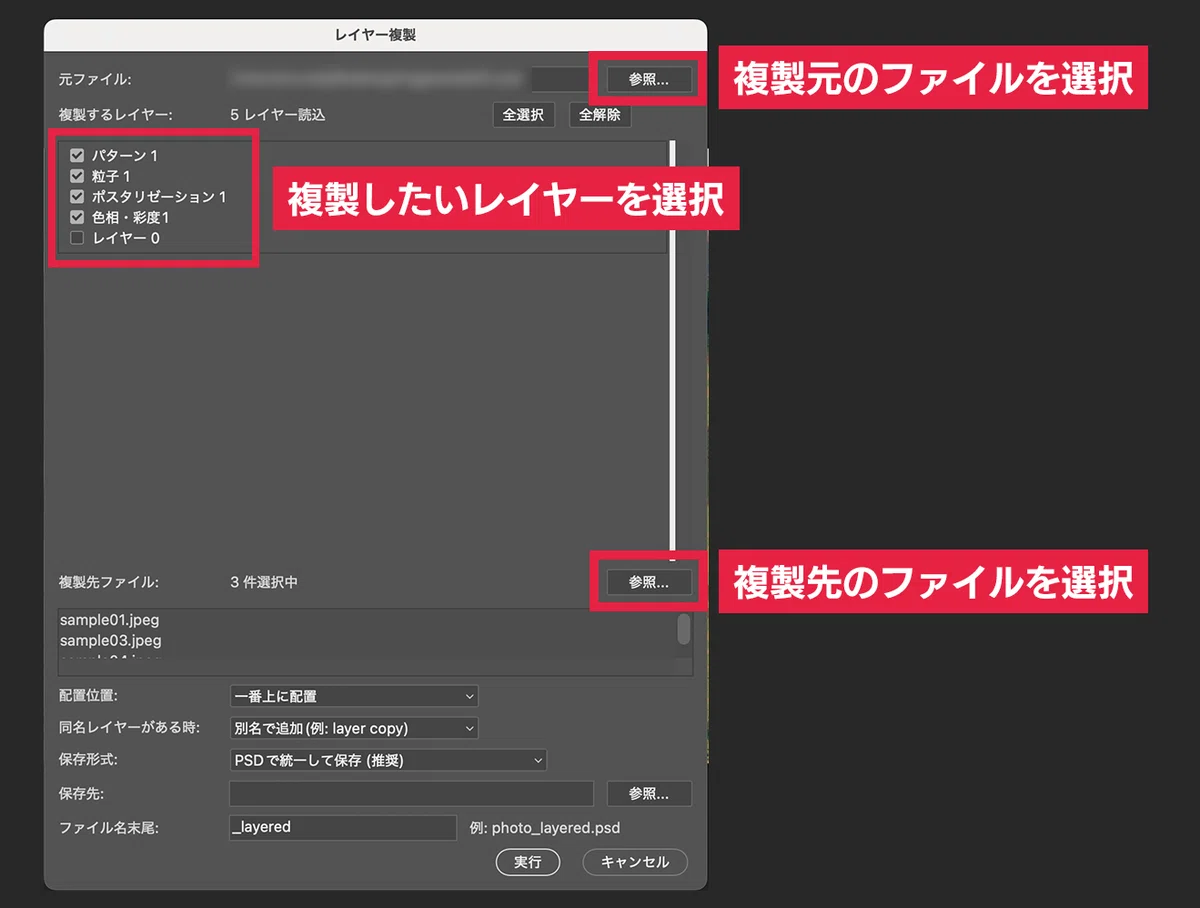Select sample03.jpeg in the file list
The width and height of the screenshot is (1200, 908).
[110, 640]
